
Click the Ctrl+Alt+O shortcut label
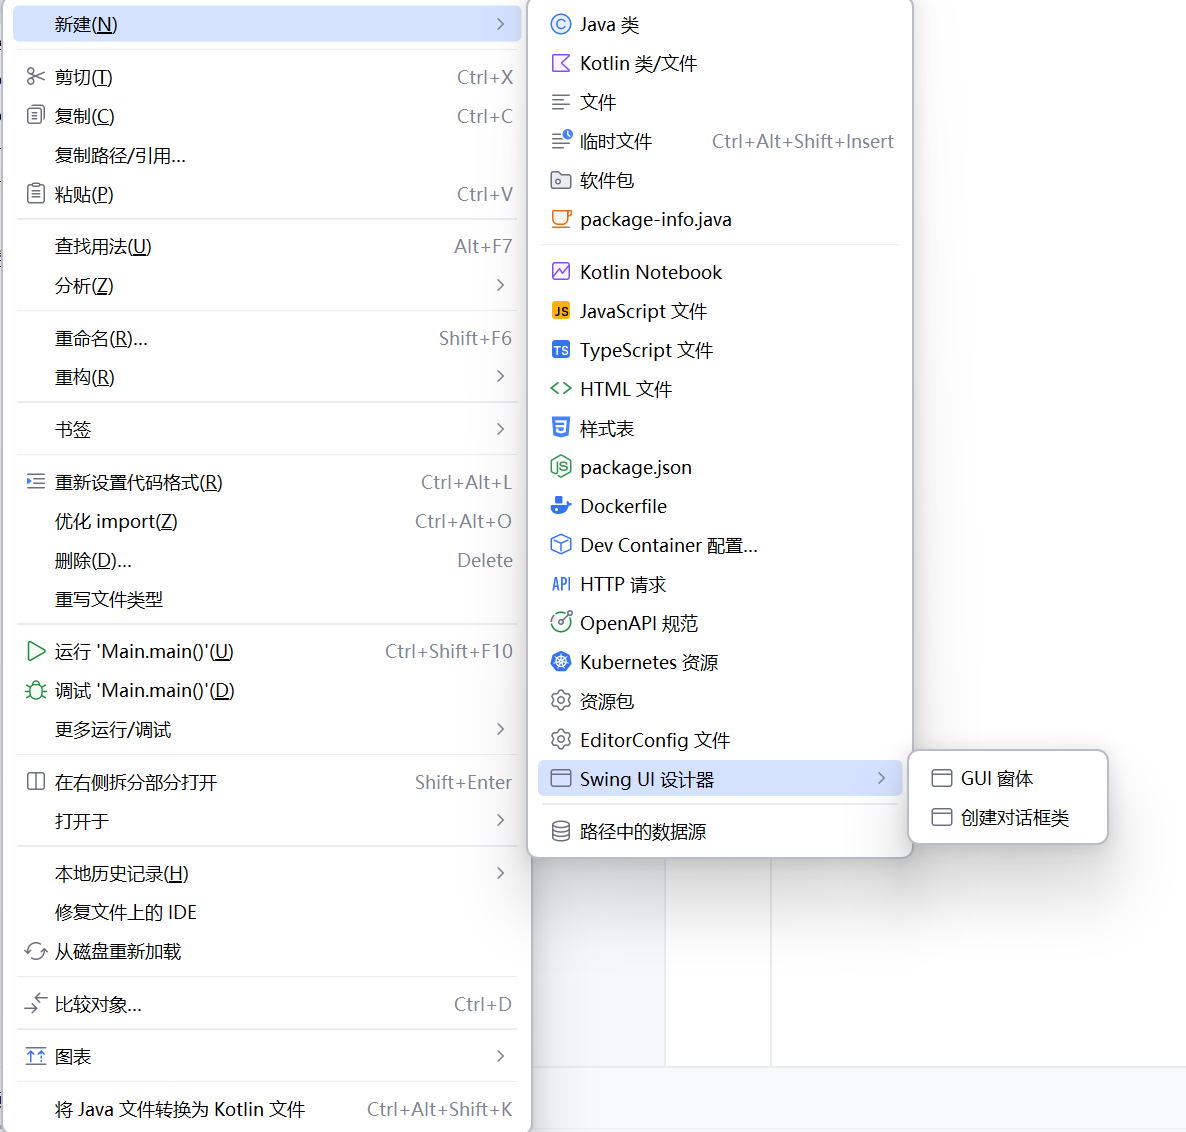tap(463, 521)
